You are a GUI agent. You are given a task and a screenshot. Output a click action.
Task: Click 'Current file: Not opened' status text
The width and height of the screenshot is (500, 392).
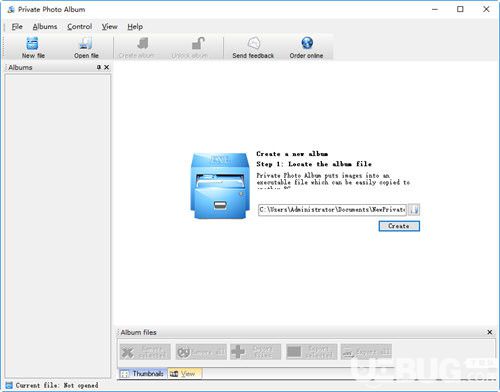point(57,385)
